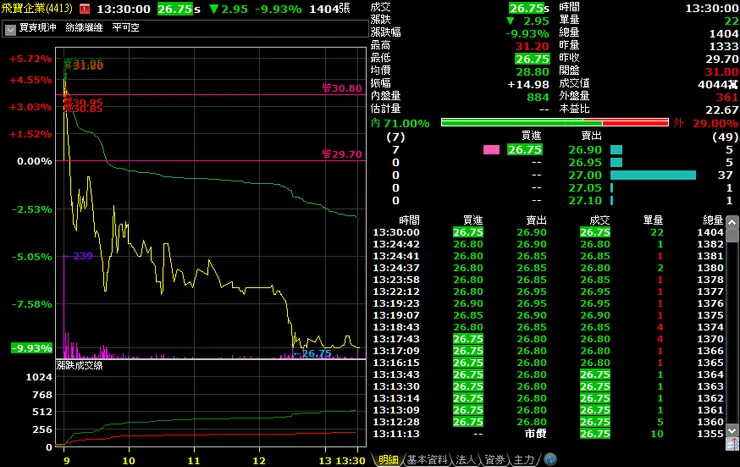Image resolution: width=740 pixels, height=467 pixels.
Task: Select the 13:18:43 trade row
Action: (548, 327)
